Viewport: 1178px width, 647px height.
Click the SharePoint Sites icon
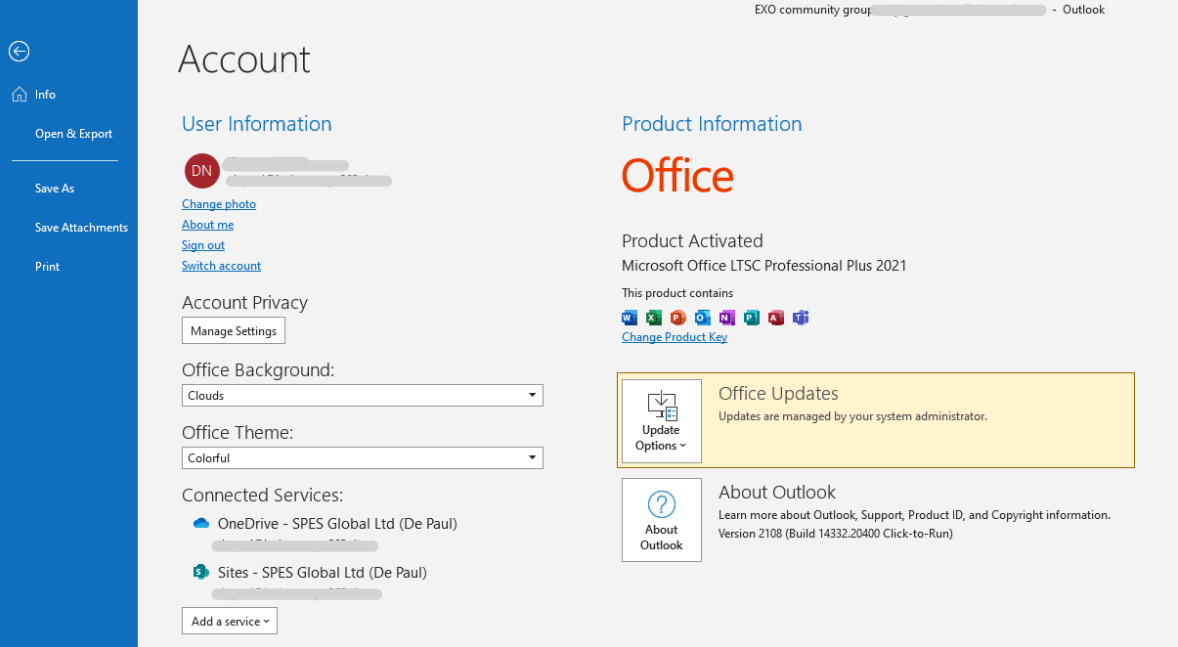[201, 572]
